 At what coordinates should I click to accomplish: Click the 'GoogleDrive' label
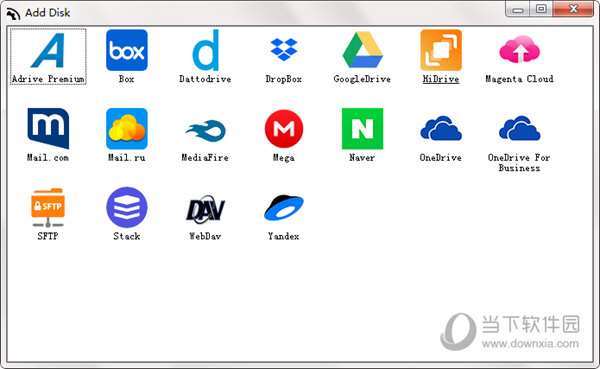click(x=362, y=79)
